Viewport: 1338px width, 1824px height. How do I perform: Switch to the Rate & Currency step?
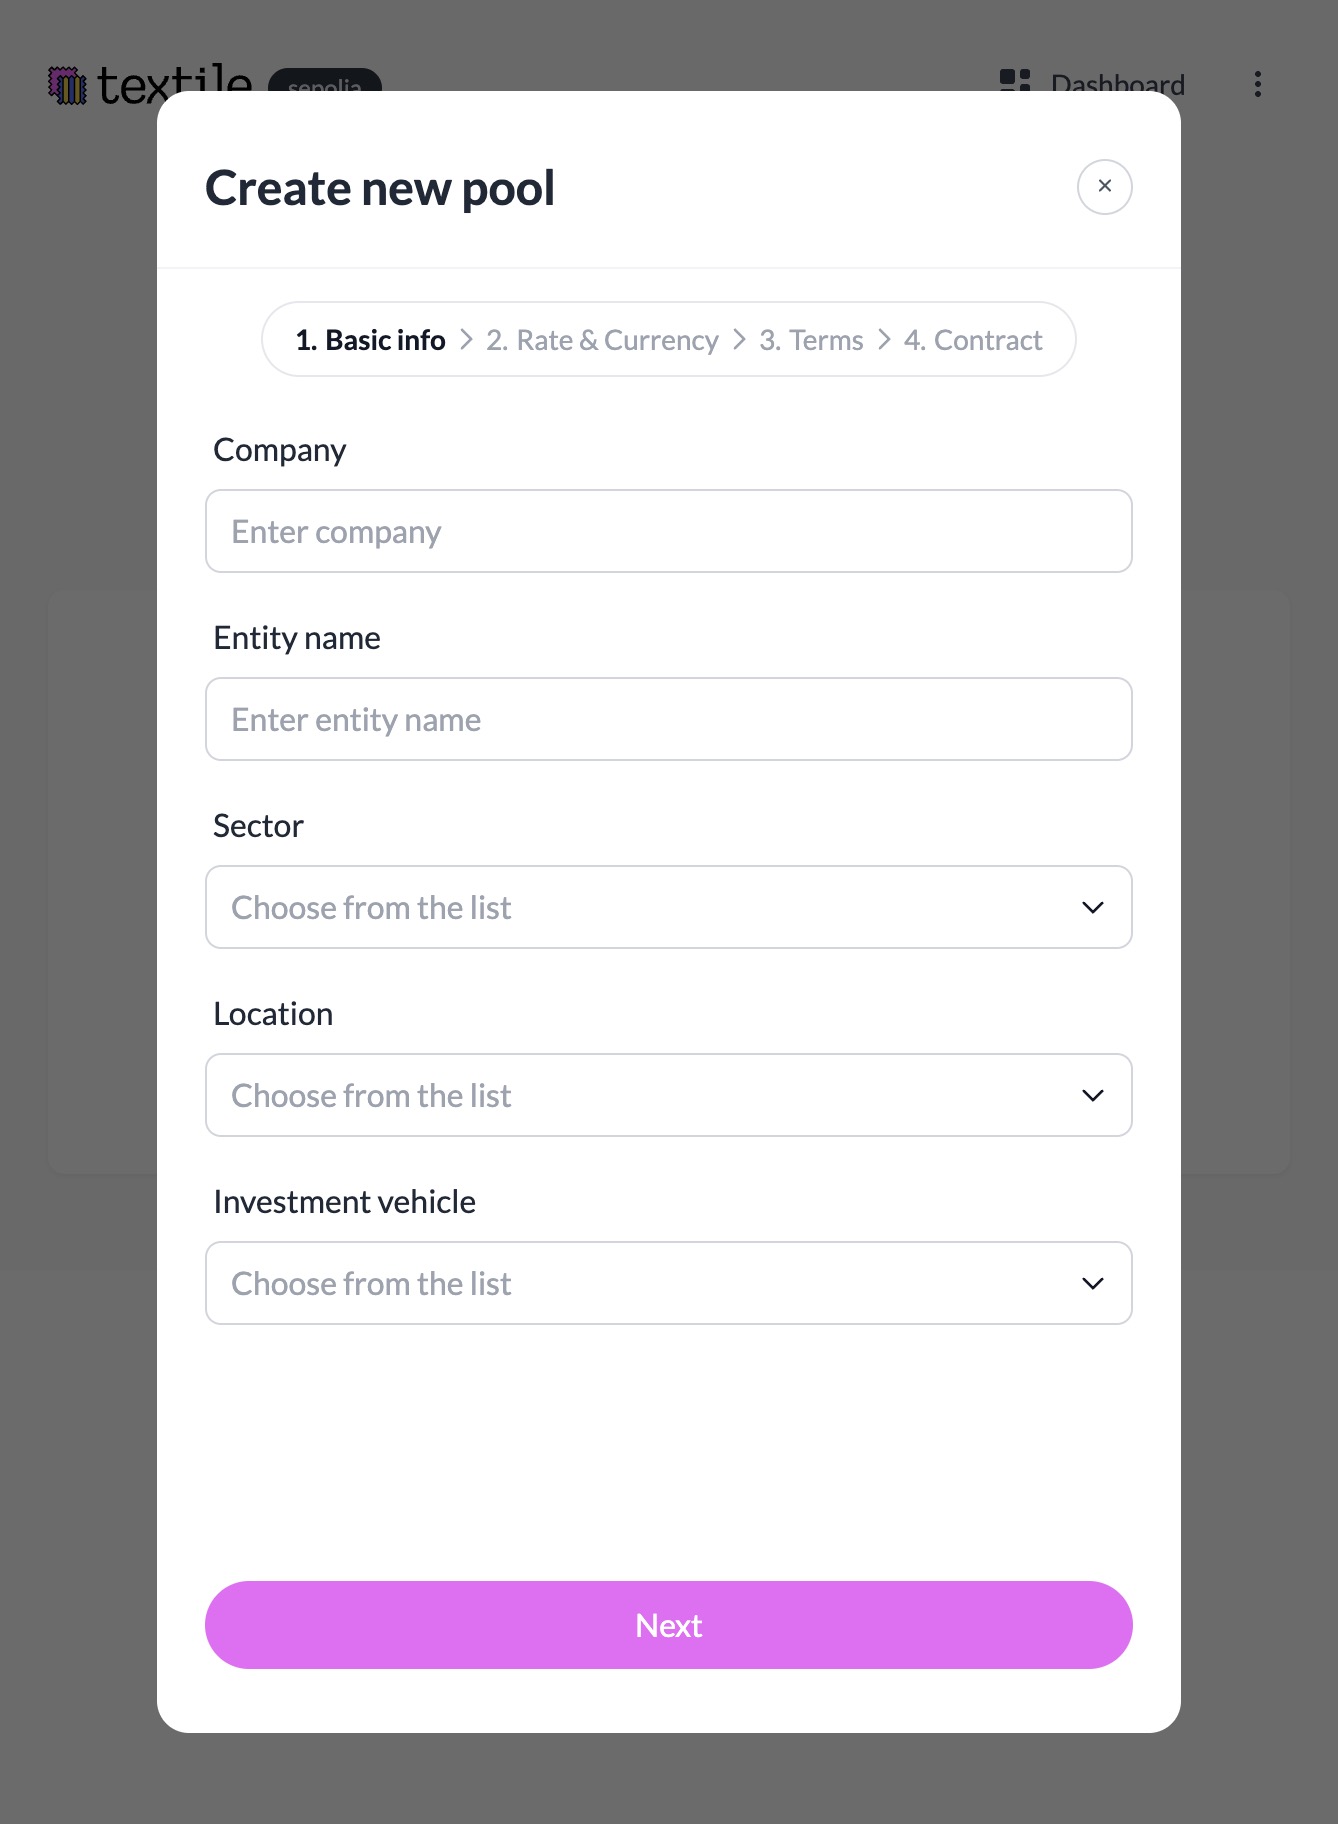tap(602, 340)
